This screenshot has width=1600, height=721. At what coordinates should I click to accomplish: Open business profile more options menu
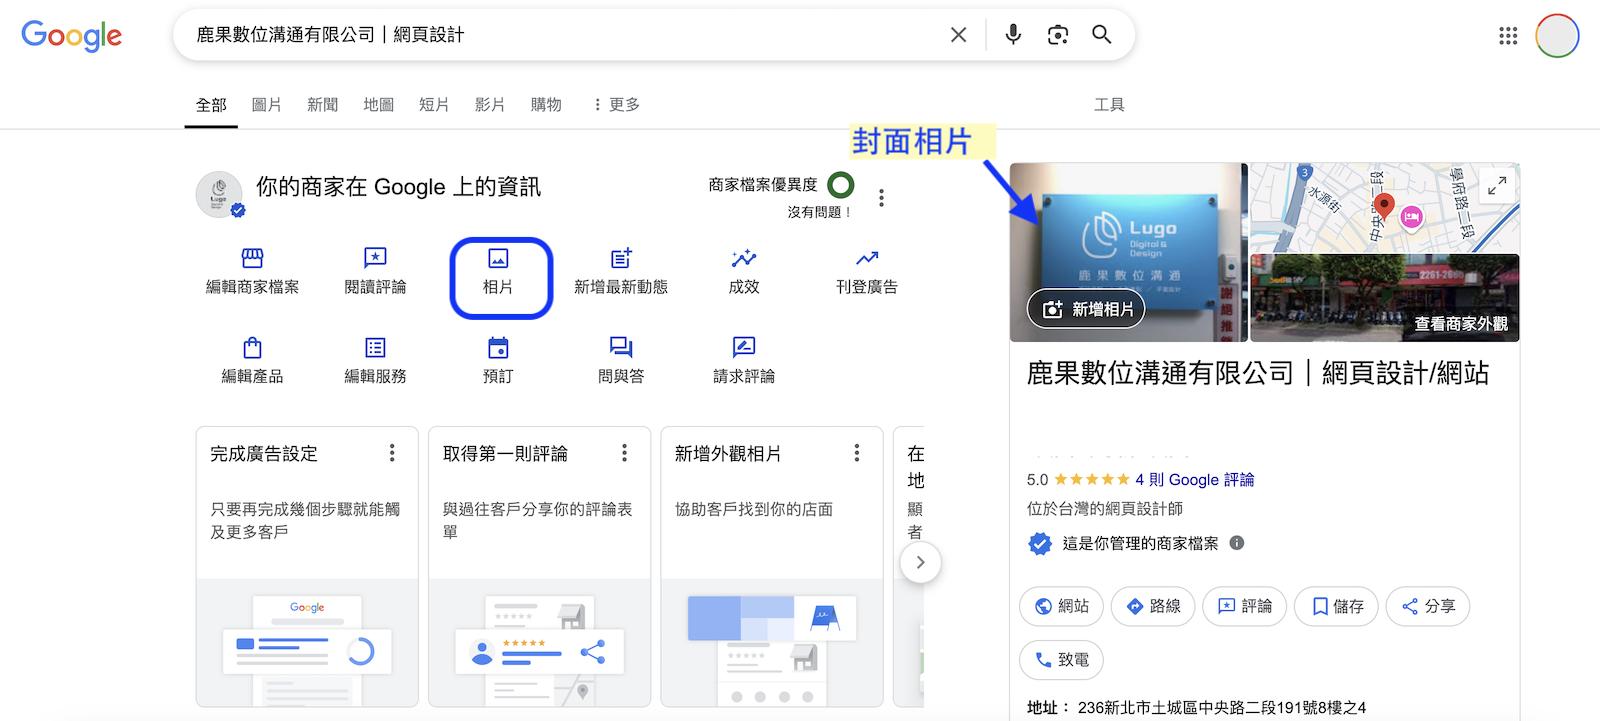pyautogui.click(x=881, y=198)
